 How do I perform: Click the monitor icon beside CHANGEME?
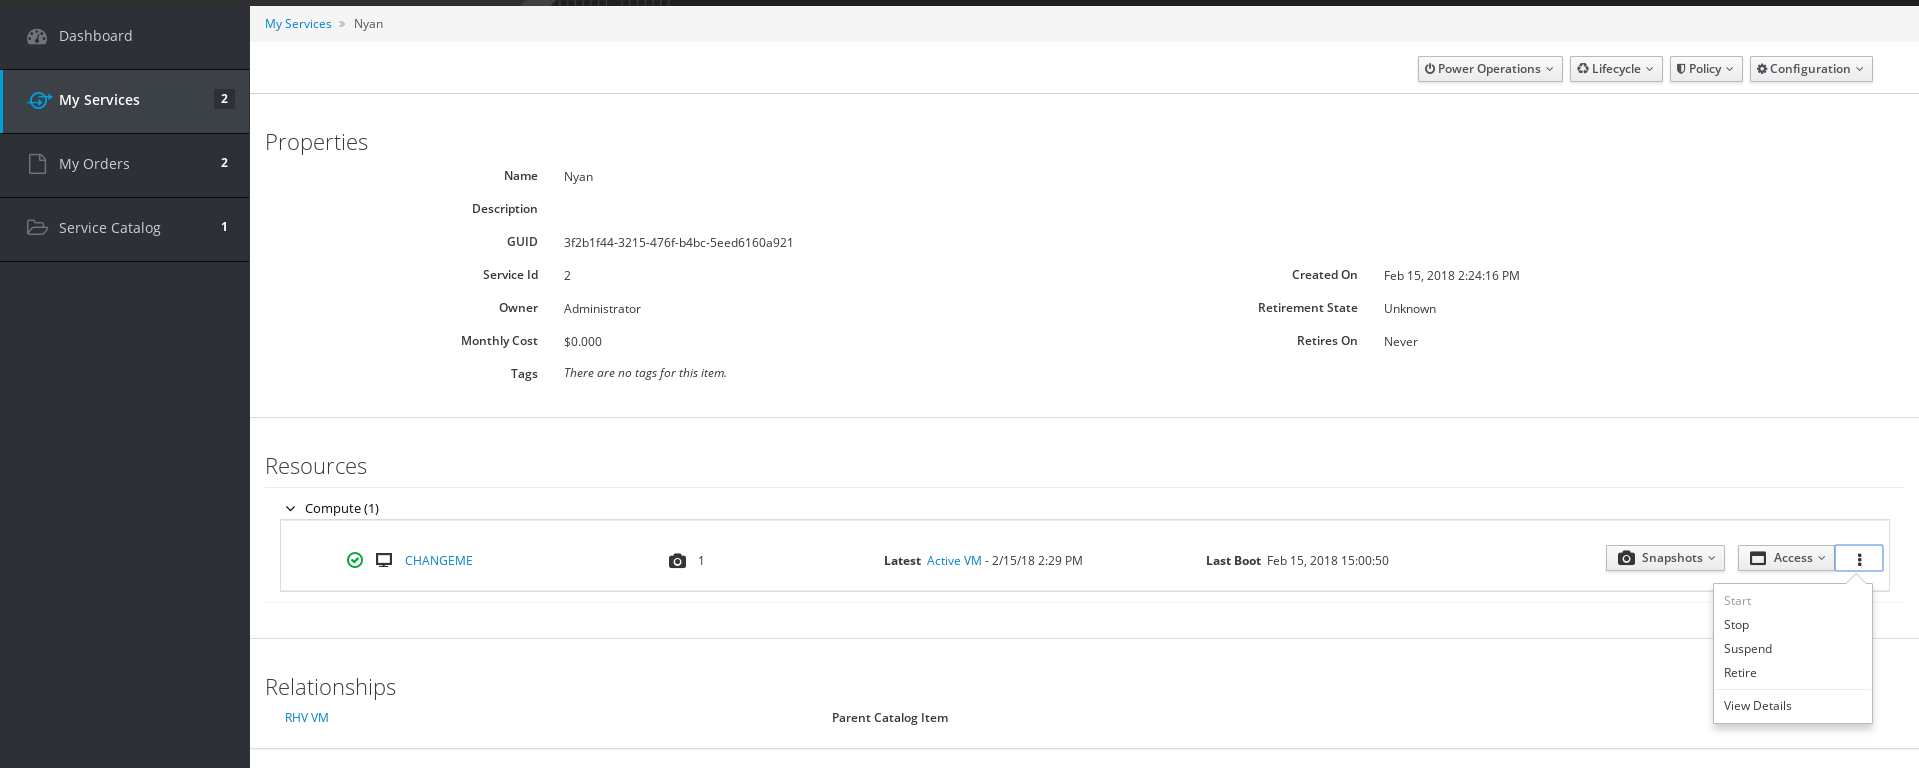pyautogui.click(x=384, y=560)
